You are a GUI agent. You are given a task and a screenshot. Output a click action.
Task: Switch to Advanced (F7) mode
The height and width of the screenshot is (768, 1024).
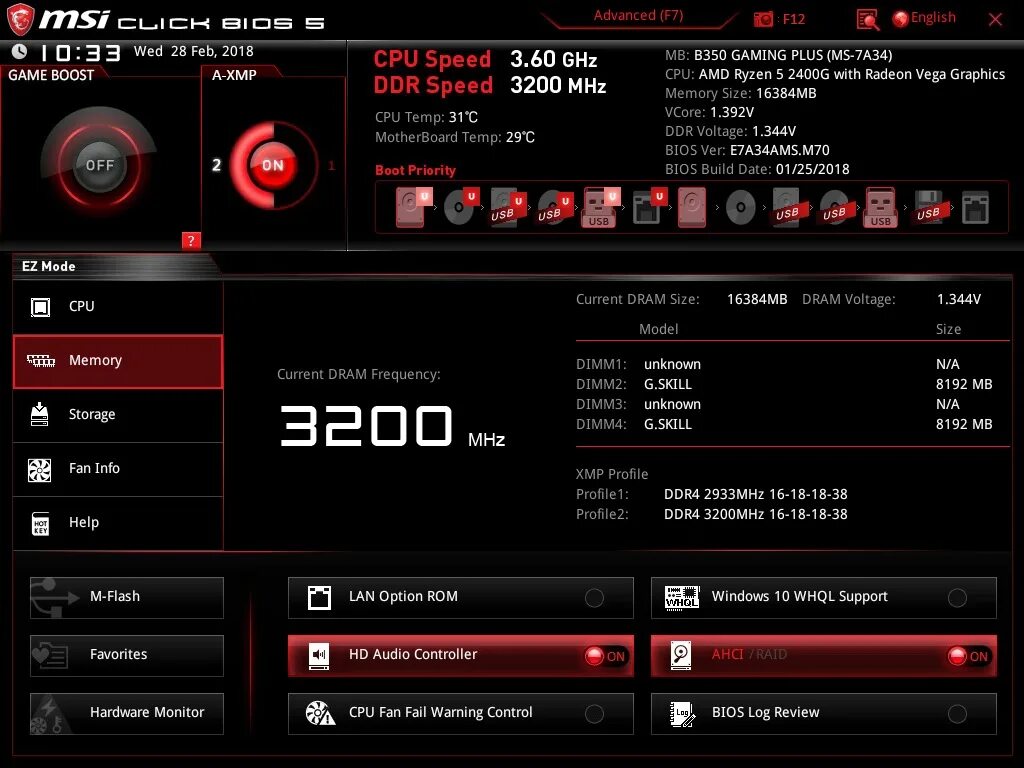point(638,16)
